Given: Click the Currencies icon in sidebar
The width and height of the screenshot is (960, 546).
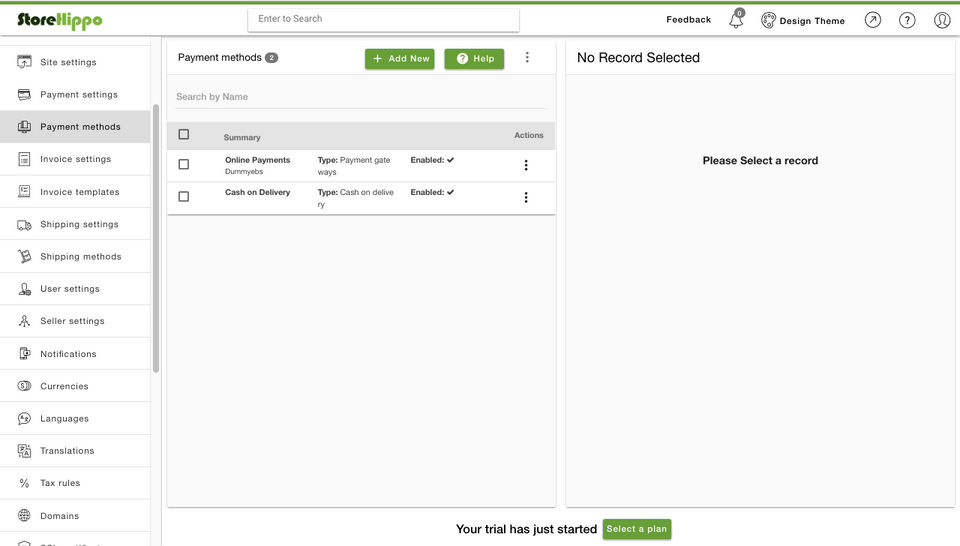Looking at the screenshot, I should tap(24, 386).
